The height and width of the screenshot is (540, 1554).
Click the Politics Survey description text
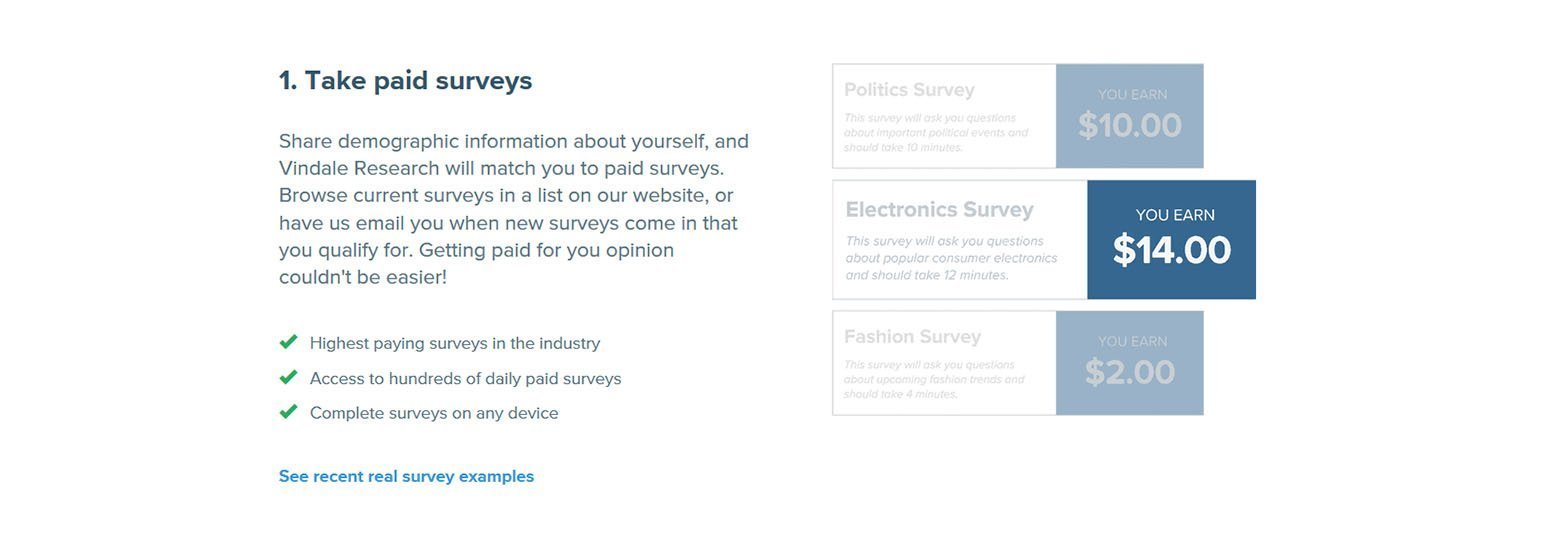click(x=935, y=133)
